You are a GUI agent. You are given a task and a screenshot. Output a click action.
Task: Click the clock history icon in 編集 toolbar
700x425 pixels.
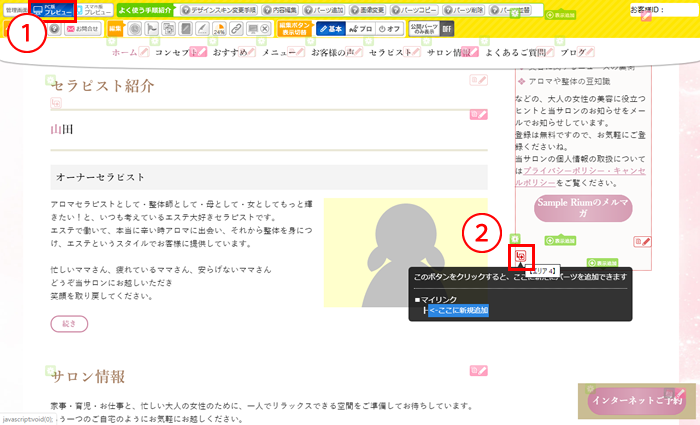(134, 29)
